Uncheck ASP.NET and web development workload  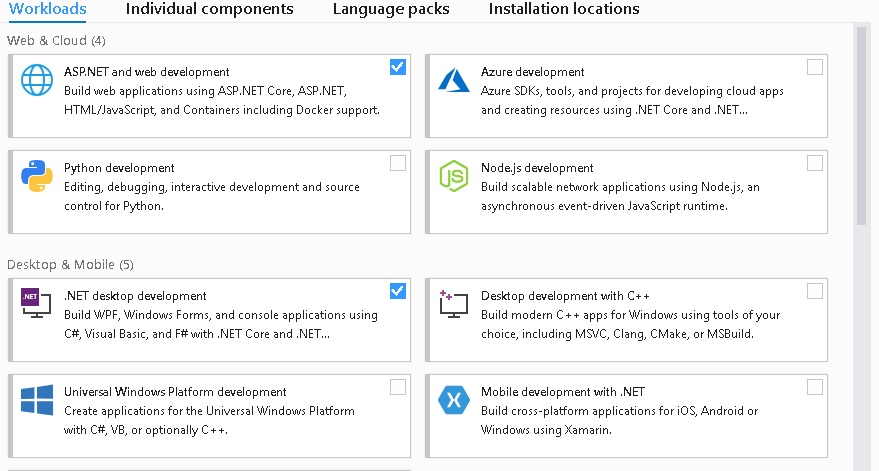point(397,67)
